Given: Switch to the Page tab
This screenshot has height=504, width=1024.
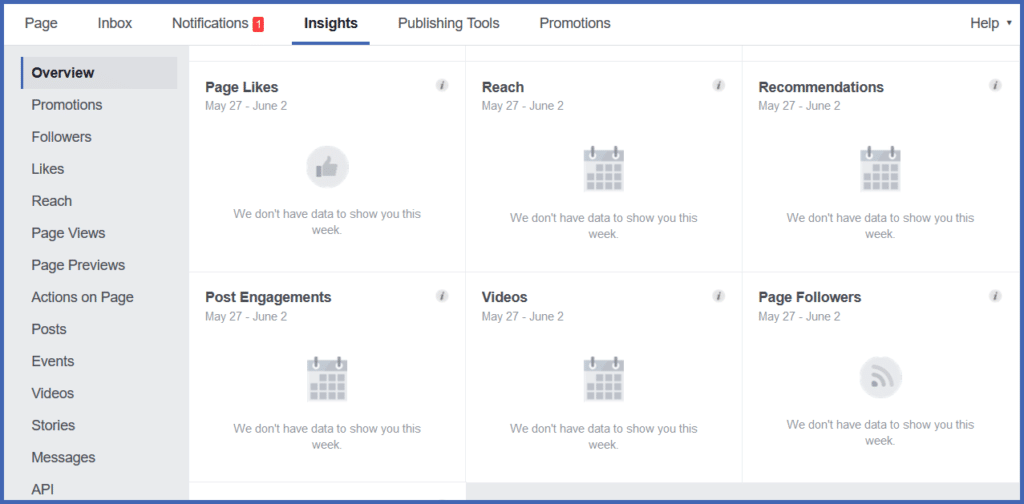Looking at the screenshot, I should point(41,24).
